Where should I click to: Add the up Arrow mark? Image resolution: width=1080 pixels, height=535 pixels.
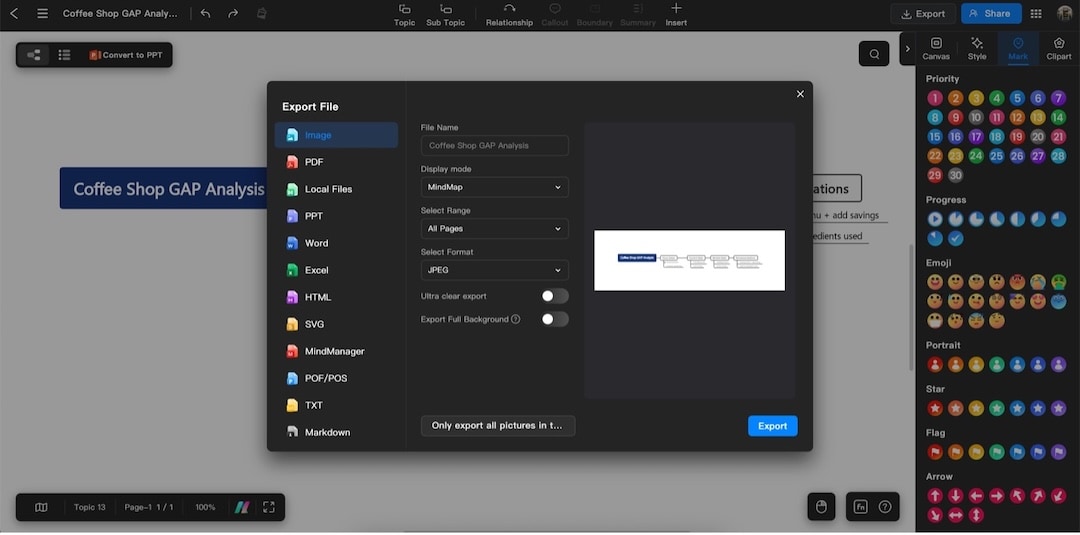(x=935, y=496)
